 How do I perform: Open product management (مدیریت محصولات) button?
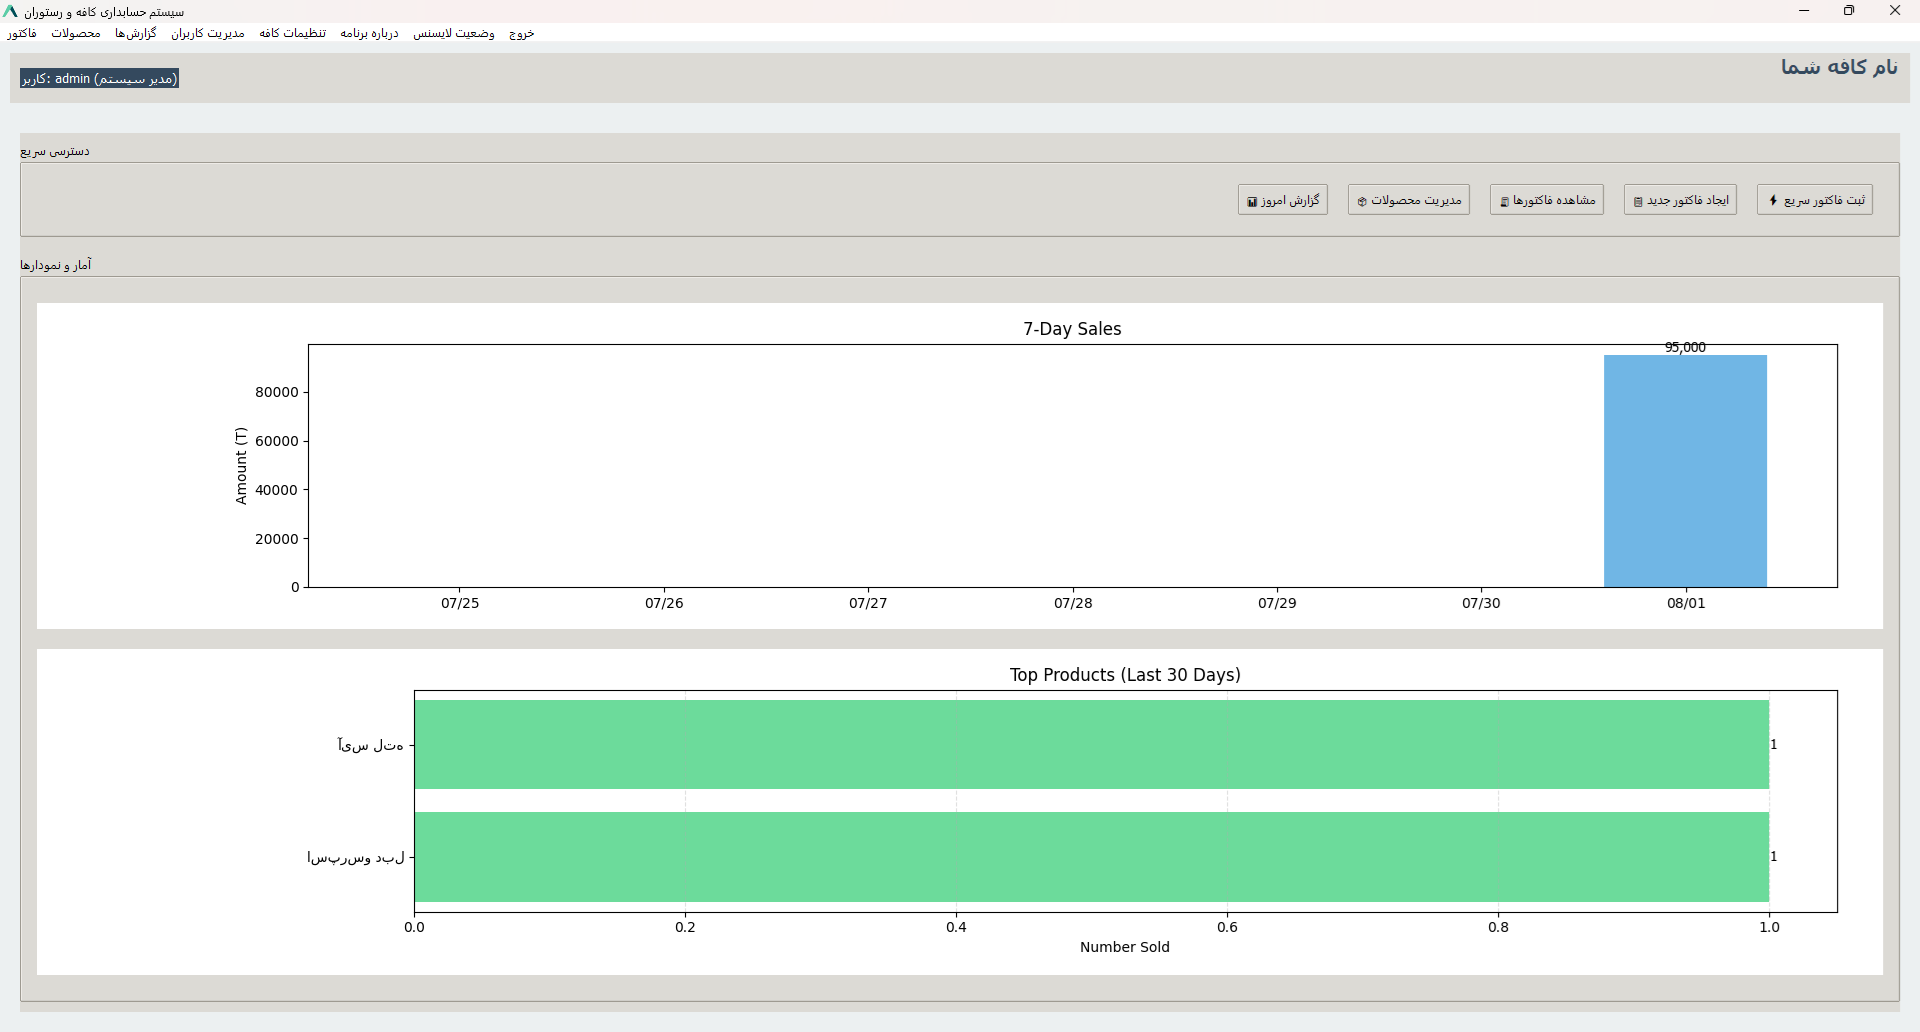[x=1408, y=200]
